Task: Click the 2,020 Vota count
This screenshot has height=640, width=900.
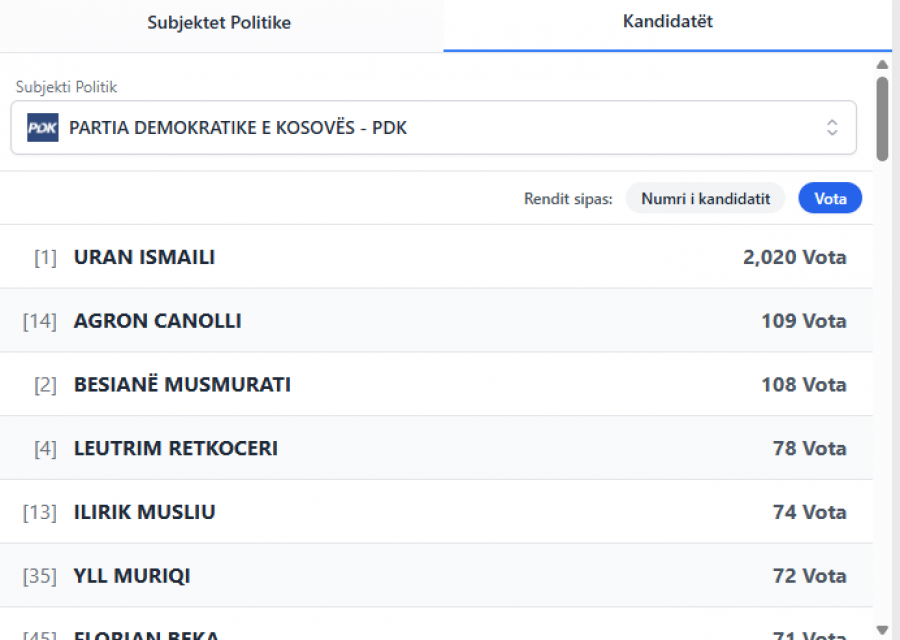Action: tap(794, 257)
